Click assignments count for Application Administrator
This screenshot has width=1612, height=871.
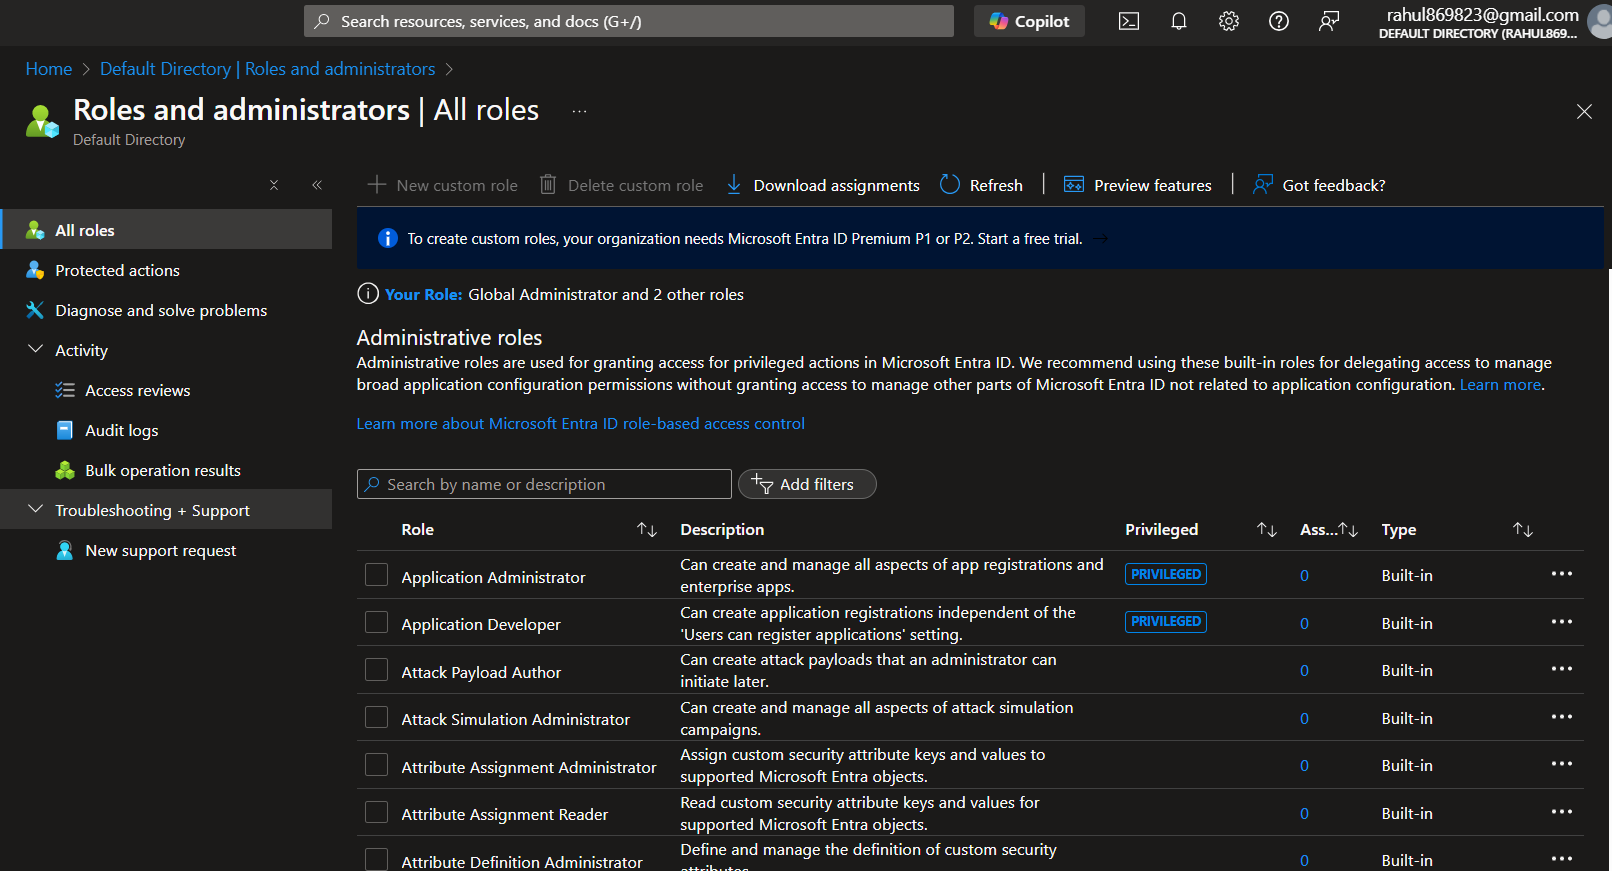point(1304,576)
